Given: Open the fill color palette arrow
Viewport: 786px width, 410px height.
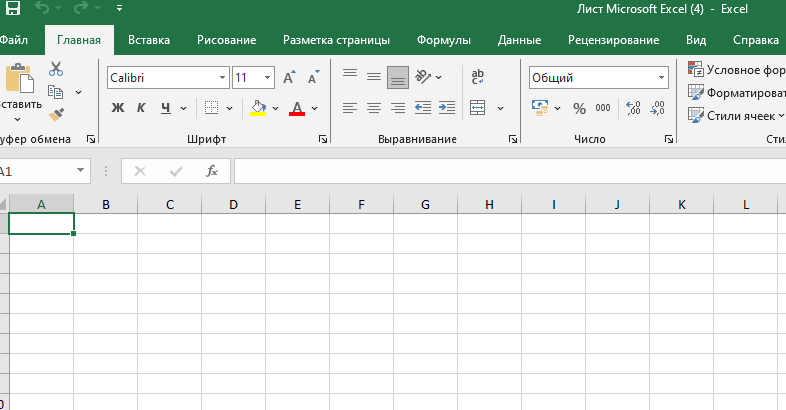Looking at the screenshot, I should (x=275, y=108).
